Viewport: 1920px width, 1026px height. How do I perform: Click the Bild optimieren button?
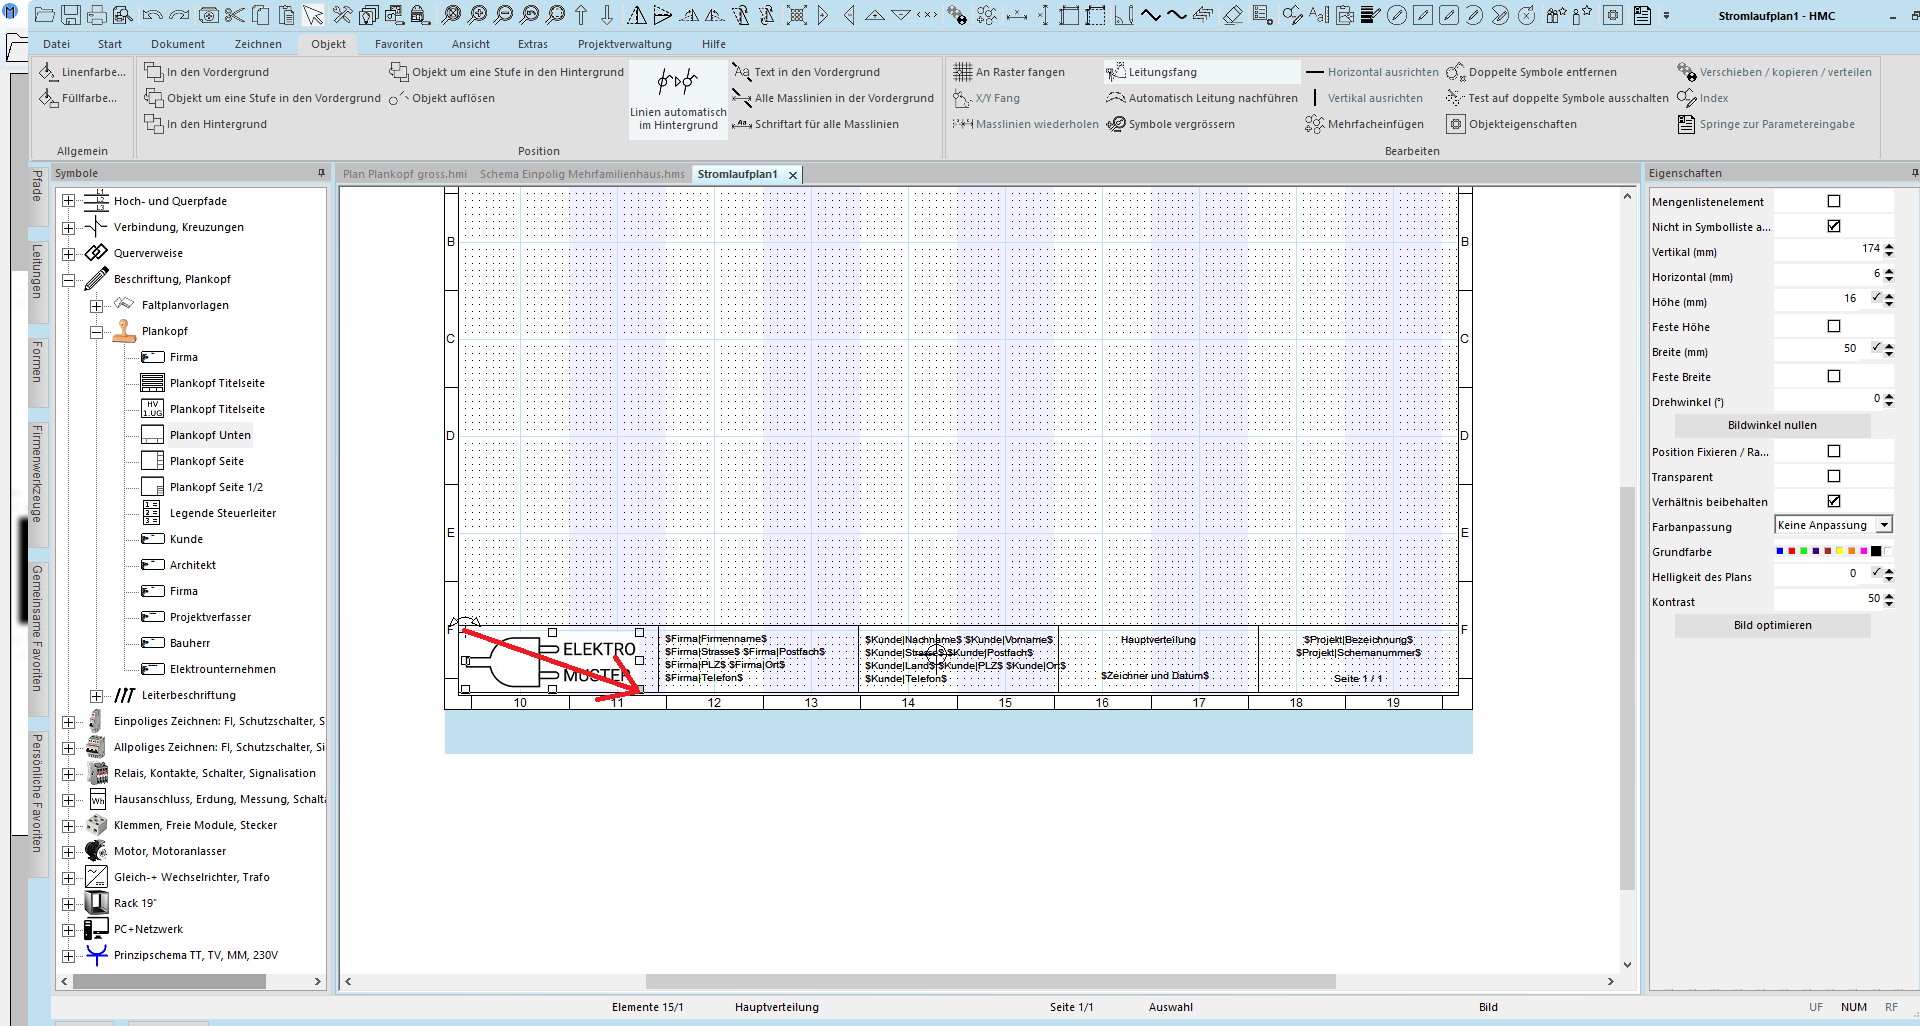coord(1772,625)
